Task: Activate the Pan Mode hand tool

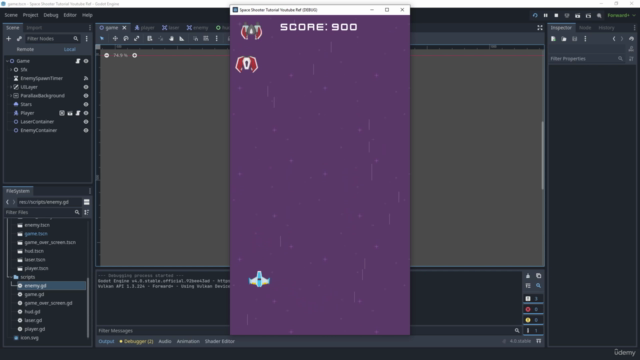Action: pos(171,38)
